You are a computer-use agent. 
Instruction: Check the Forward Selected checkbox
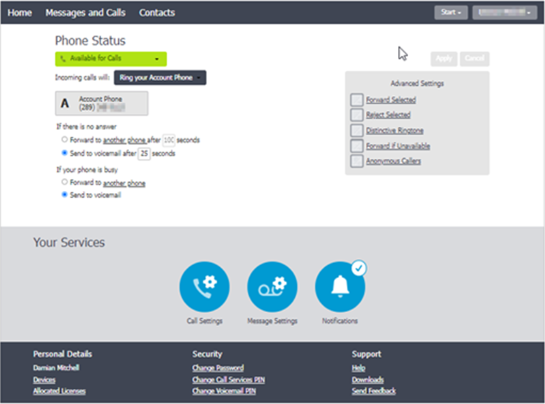(357, 100)
